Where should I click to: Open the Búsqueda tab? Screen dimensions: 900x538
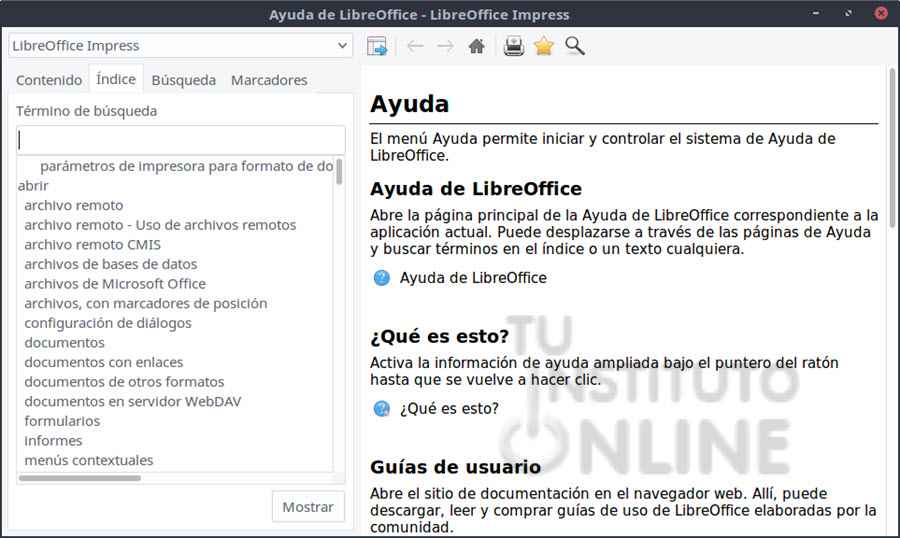click(x=183, y=80)
